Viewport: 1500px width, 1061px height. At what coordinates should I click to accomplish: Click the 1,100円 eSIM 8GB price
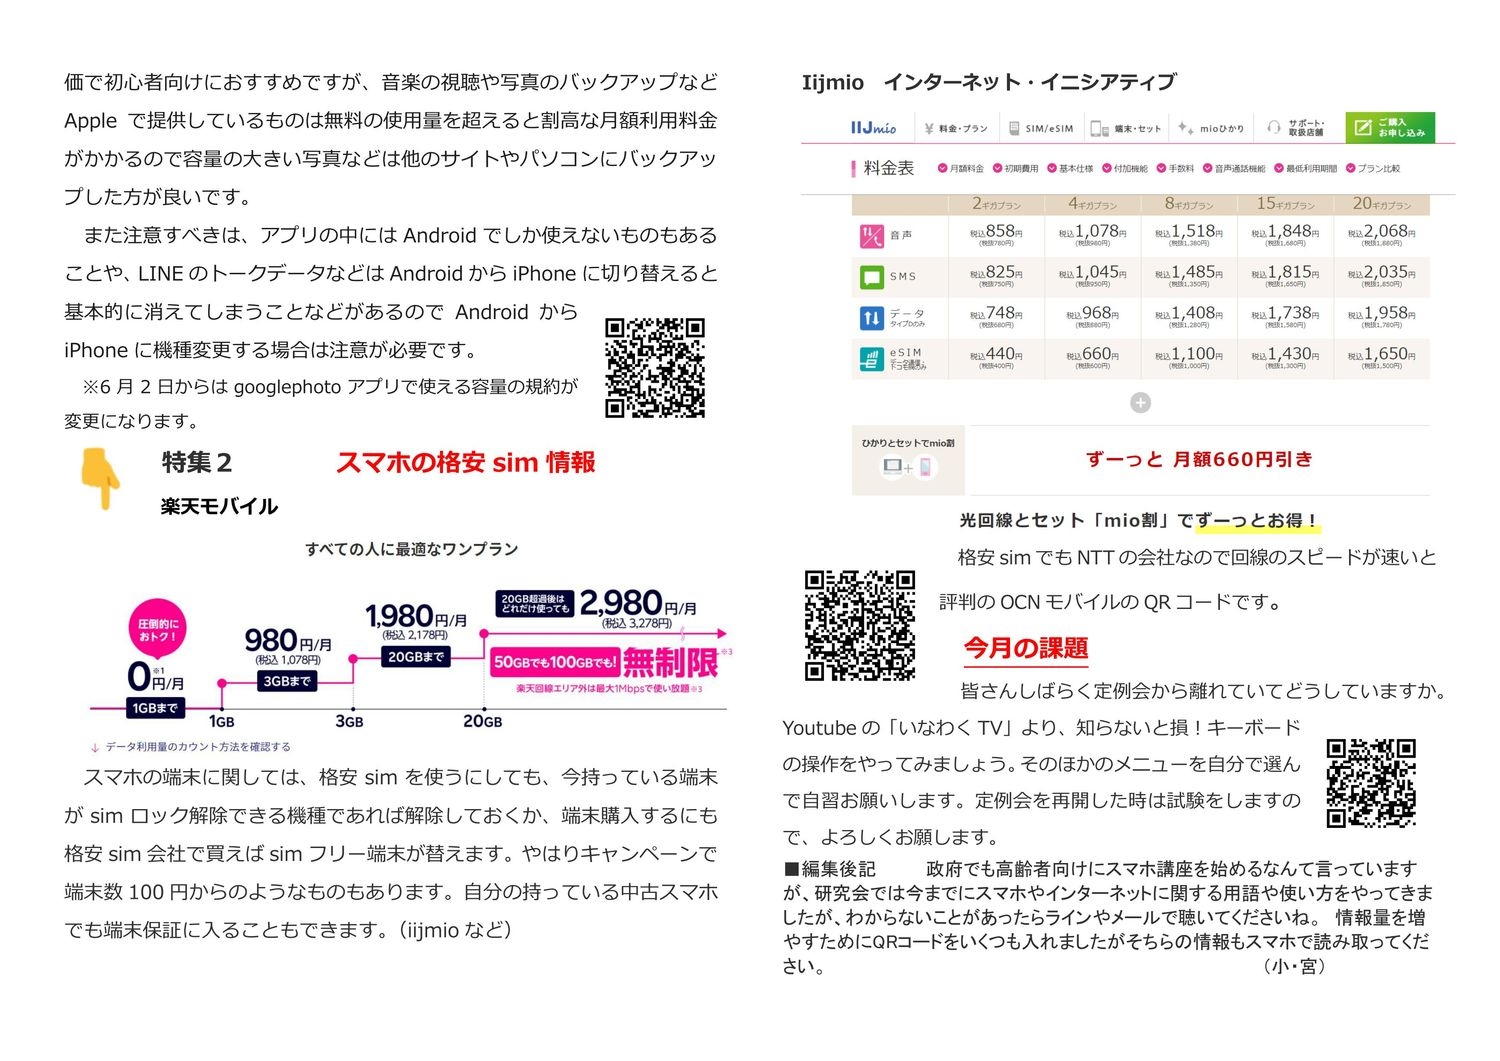[1189, 355]
